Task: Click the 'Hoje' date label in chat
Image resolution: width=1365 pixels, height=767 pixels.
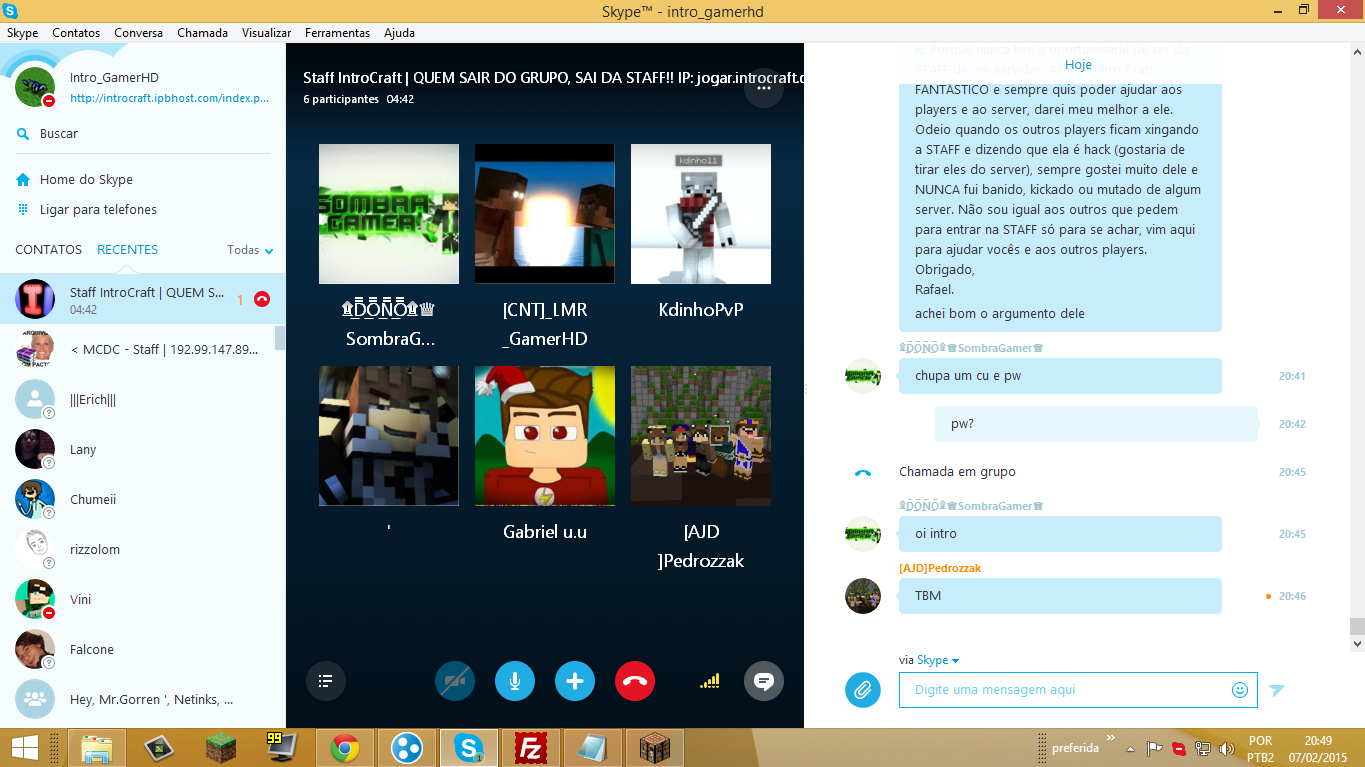Action: pyautogui.click(x=1078, y=64)
